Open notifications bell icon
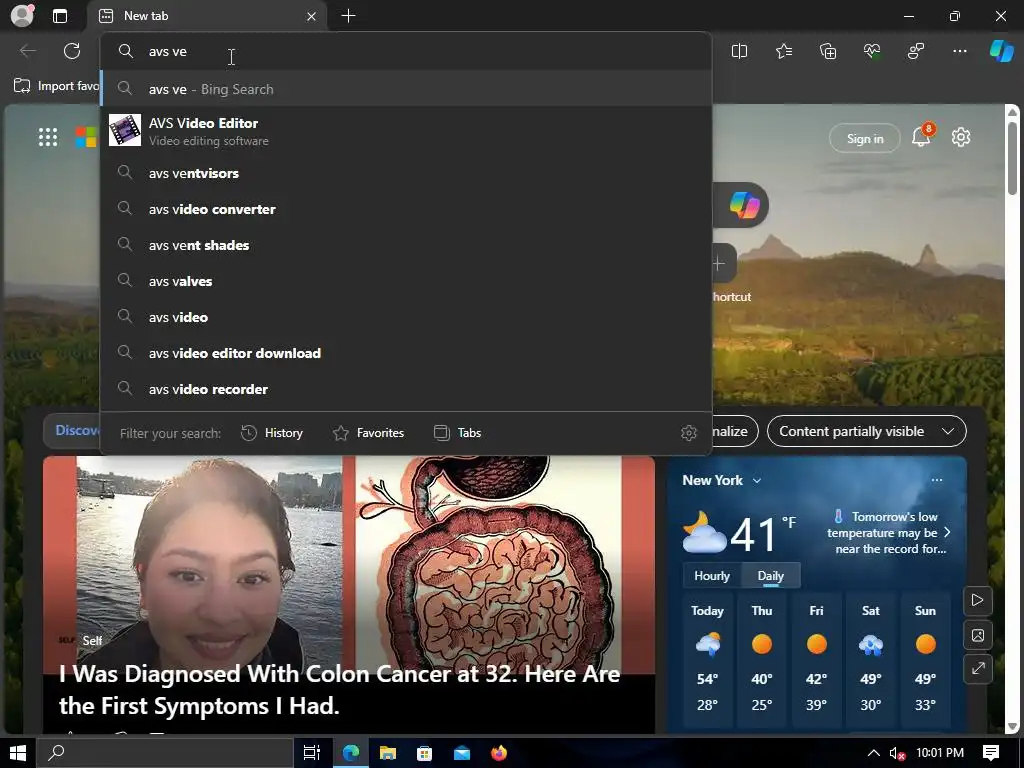This screenshot has width=1024, height=768. click(x=921, y=137)
